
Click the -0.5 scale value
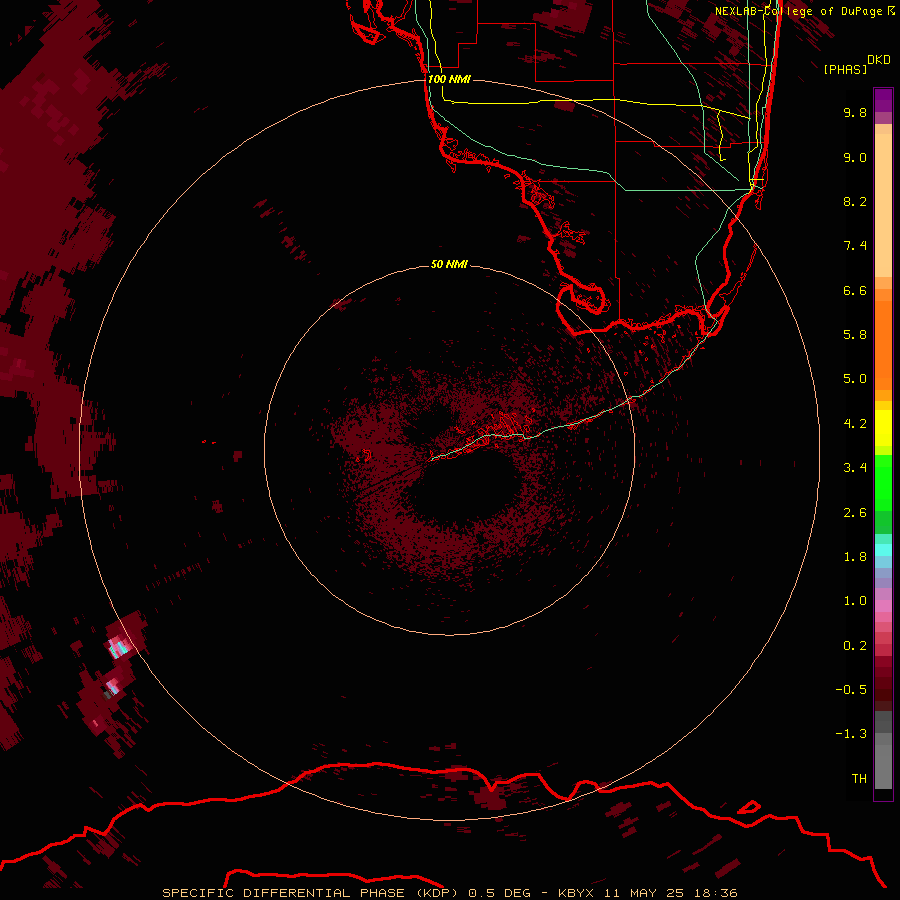(851, 690)
